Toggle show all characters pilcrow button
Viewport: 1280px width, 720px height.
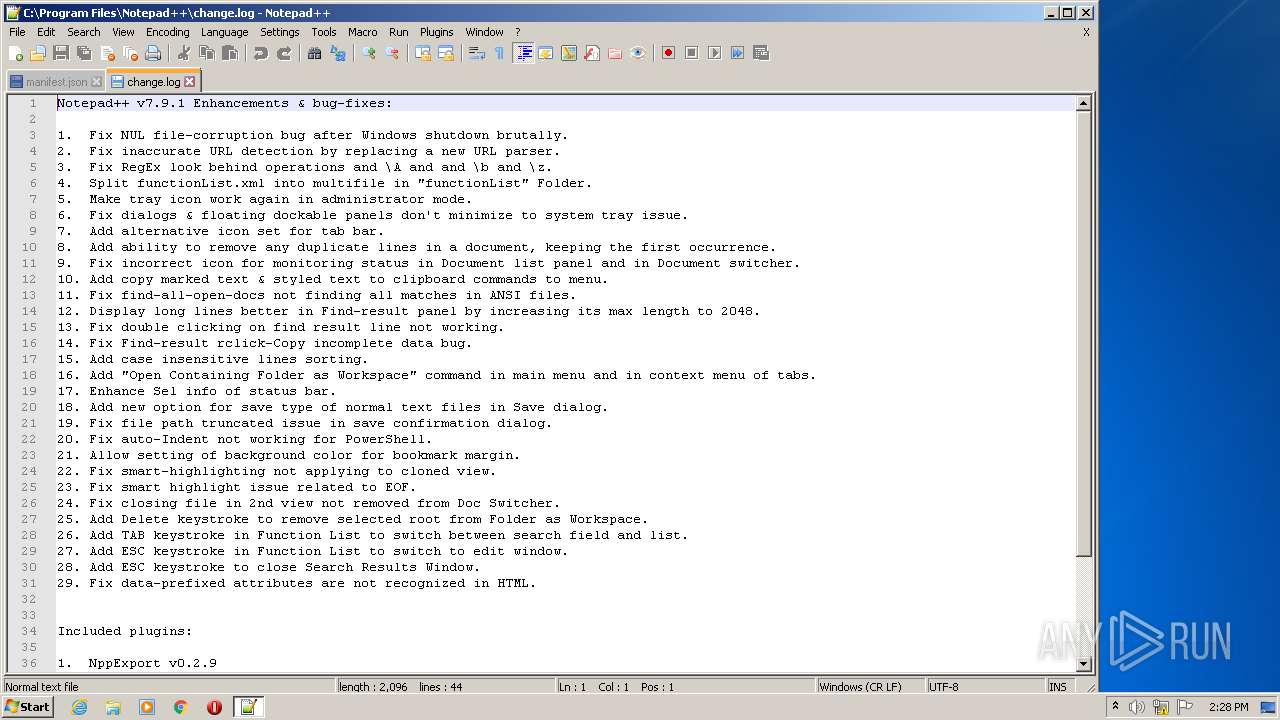[499, 53]
